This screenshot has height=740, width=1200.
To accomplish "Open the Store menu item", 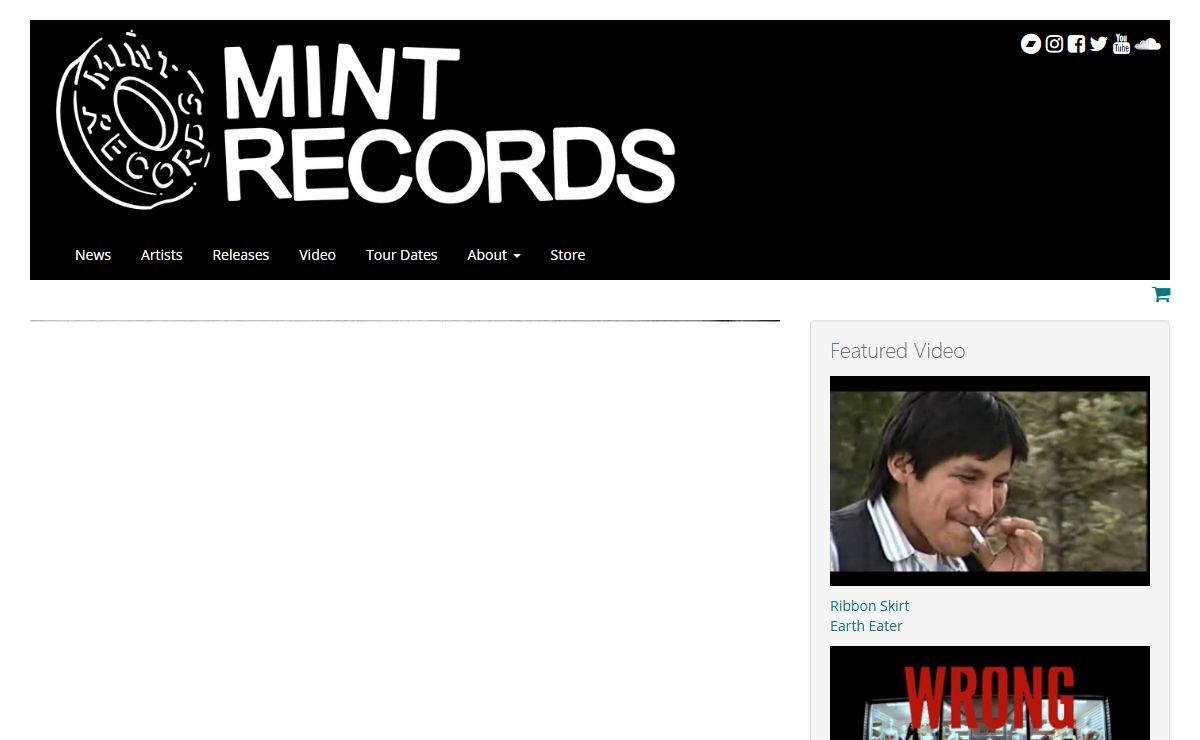I will point(568,255).
